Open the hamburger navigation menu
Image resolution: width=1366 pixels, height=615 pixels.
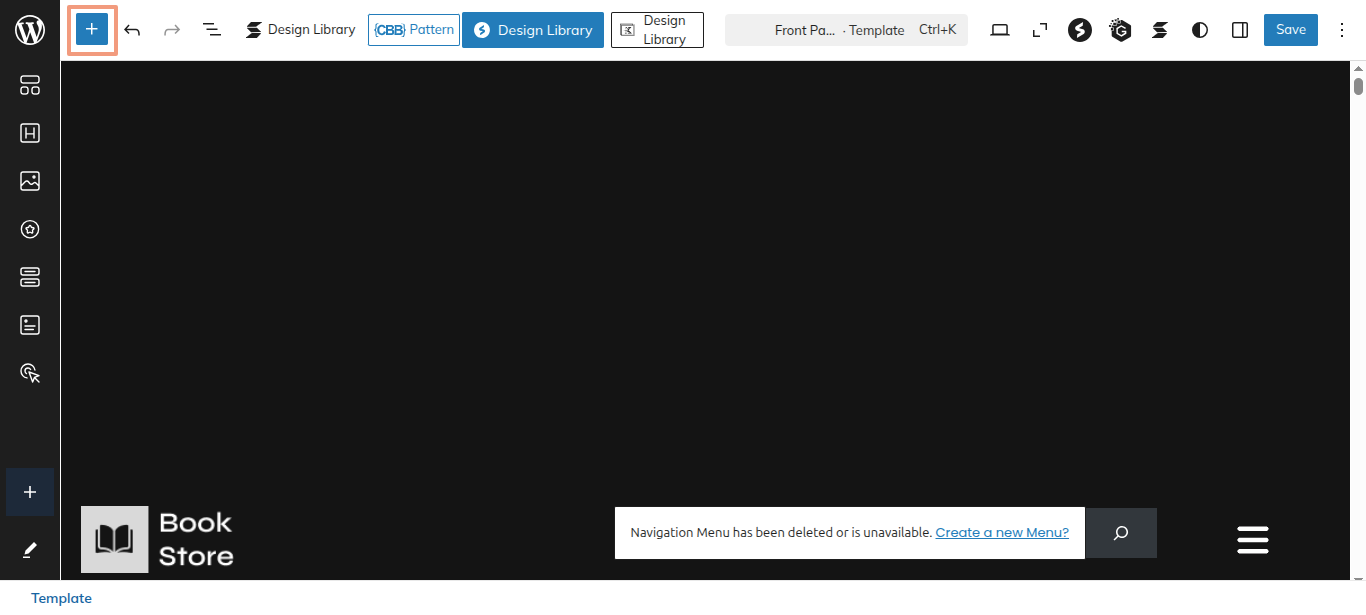pyautogui.click(x=1252, y=539)
